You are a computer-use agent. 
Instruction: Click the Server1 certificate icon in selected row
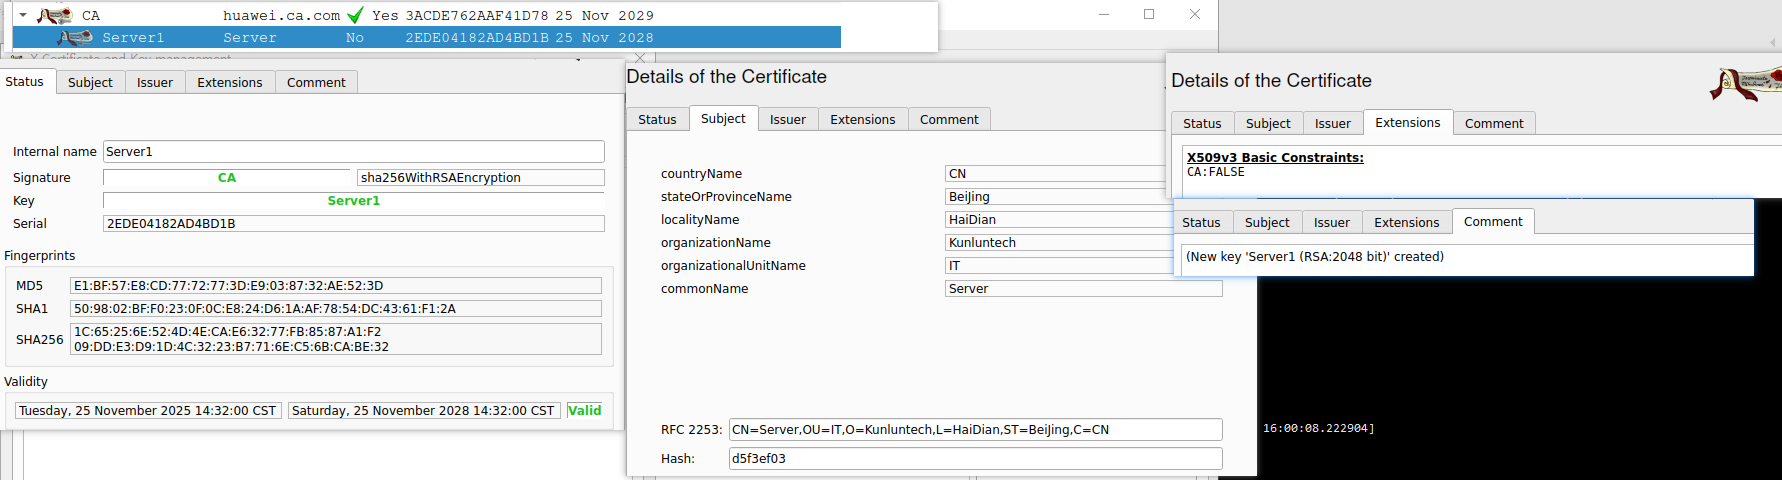(75, 38)
